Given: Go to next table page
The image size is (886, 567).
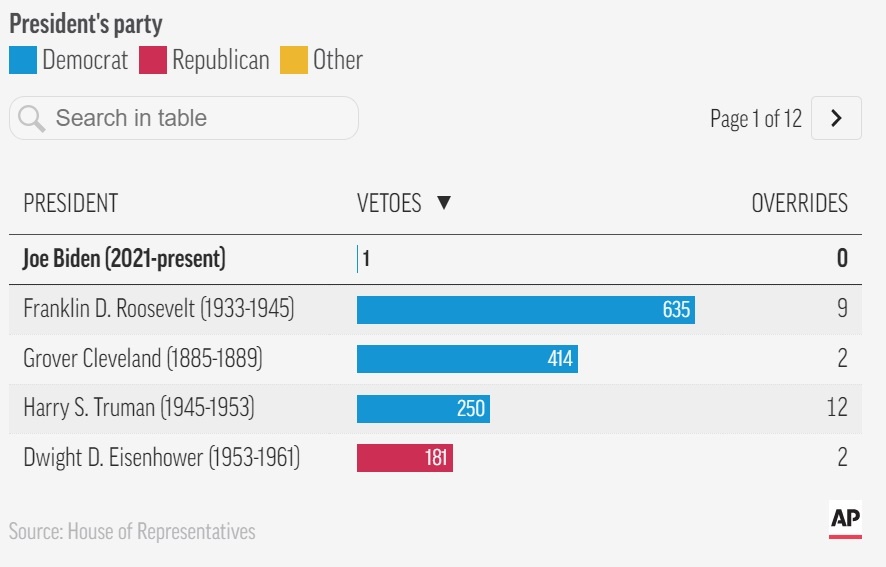Looking at the screenshot, I should pyautogui.click(x=836, y=118).
